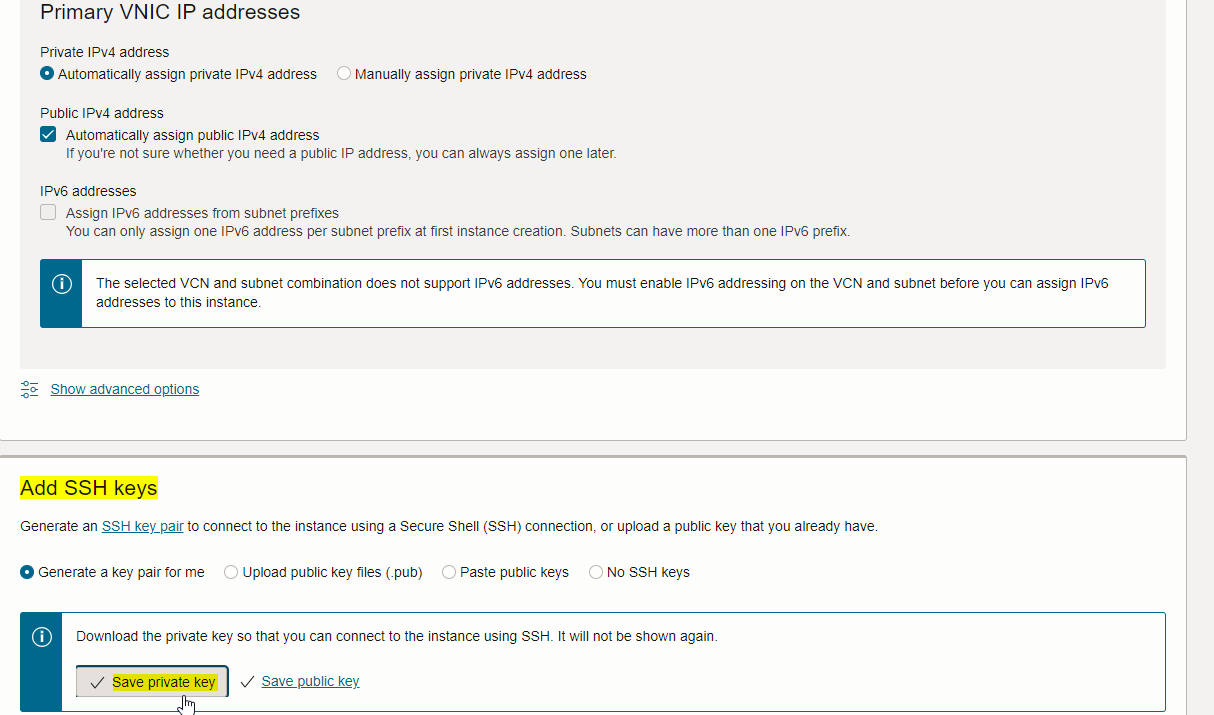Click the Primary VNIC IP addresses heading
This screenshot has width=1214, height=715.
coord(170,13)
